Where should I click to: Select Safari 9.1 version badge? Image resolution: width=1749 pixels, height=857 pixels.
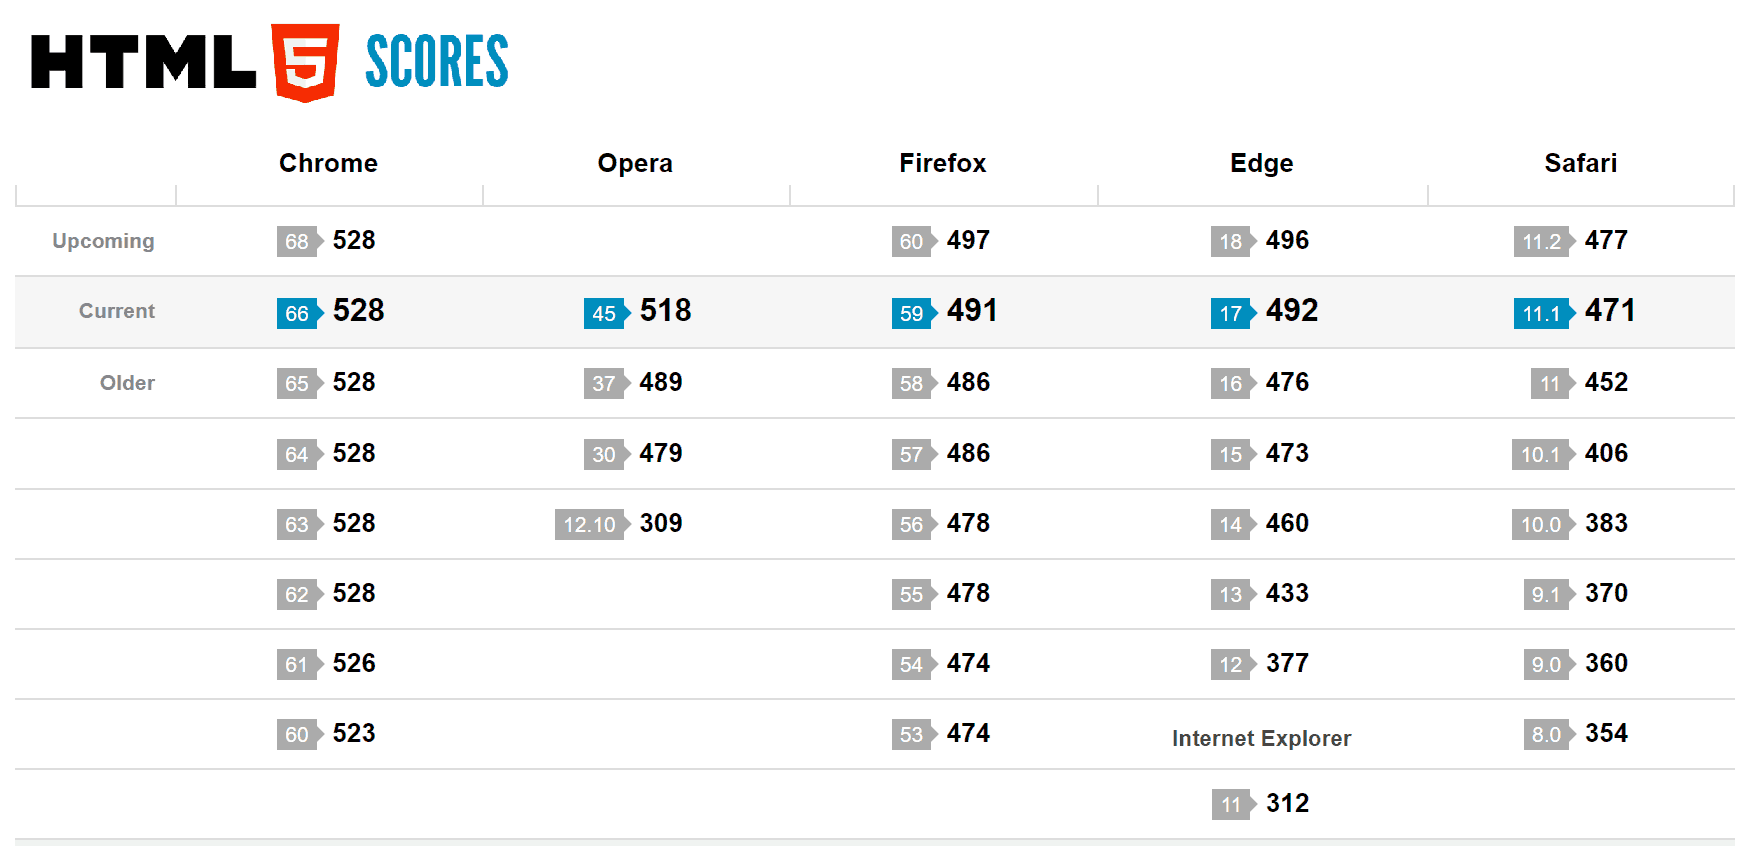(x=1549, y=594)
